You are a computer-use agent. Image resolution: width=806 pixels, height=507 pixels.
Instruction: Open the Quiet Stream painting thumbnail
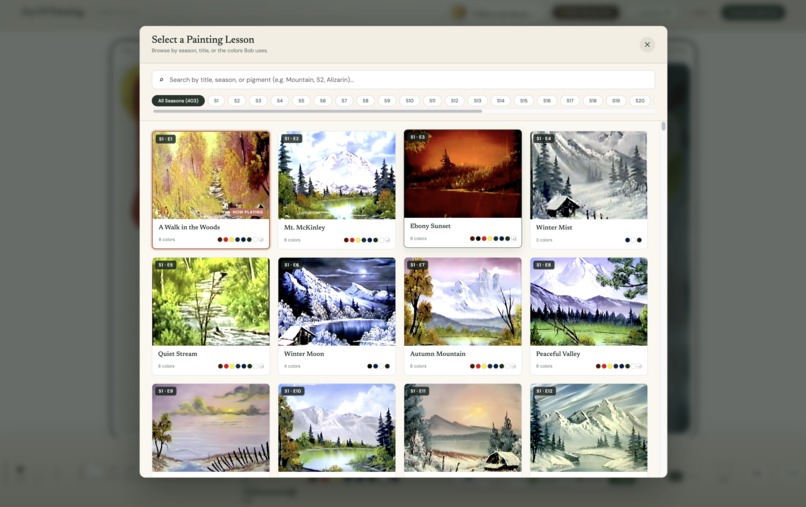click(211, 302)
